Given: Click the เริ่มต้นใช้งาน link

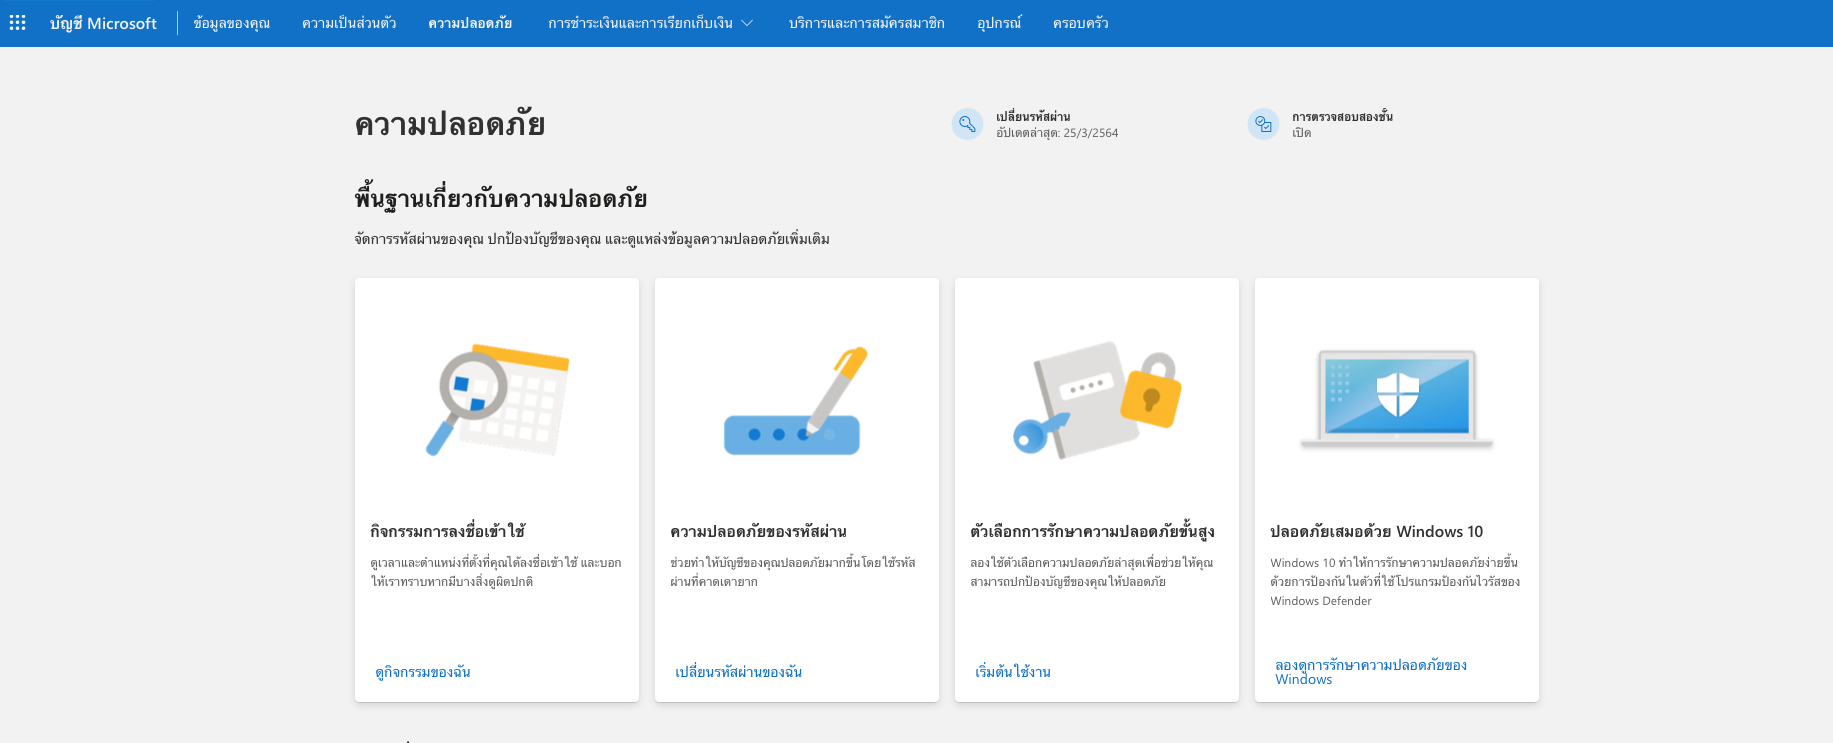Looking at the screenshot, I should (1013, 672).
